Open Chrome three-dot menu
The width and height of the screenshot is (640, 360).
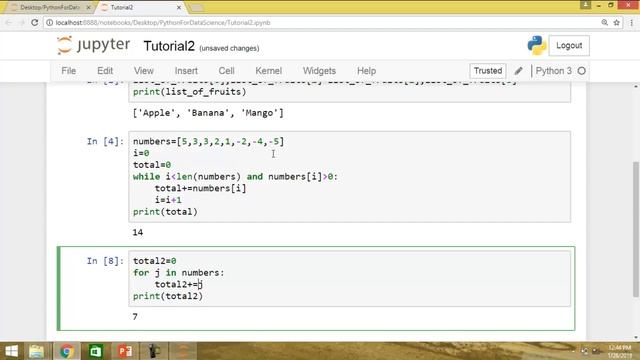tap(631, 23)
